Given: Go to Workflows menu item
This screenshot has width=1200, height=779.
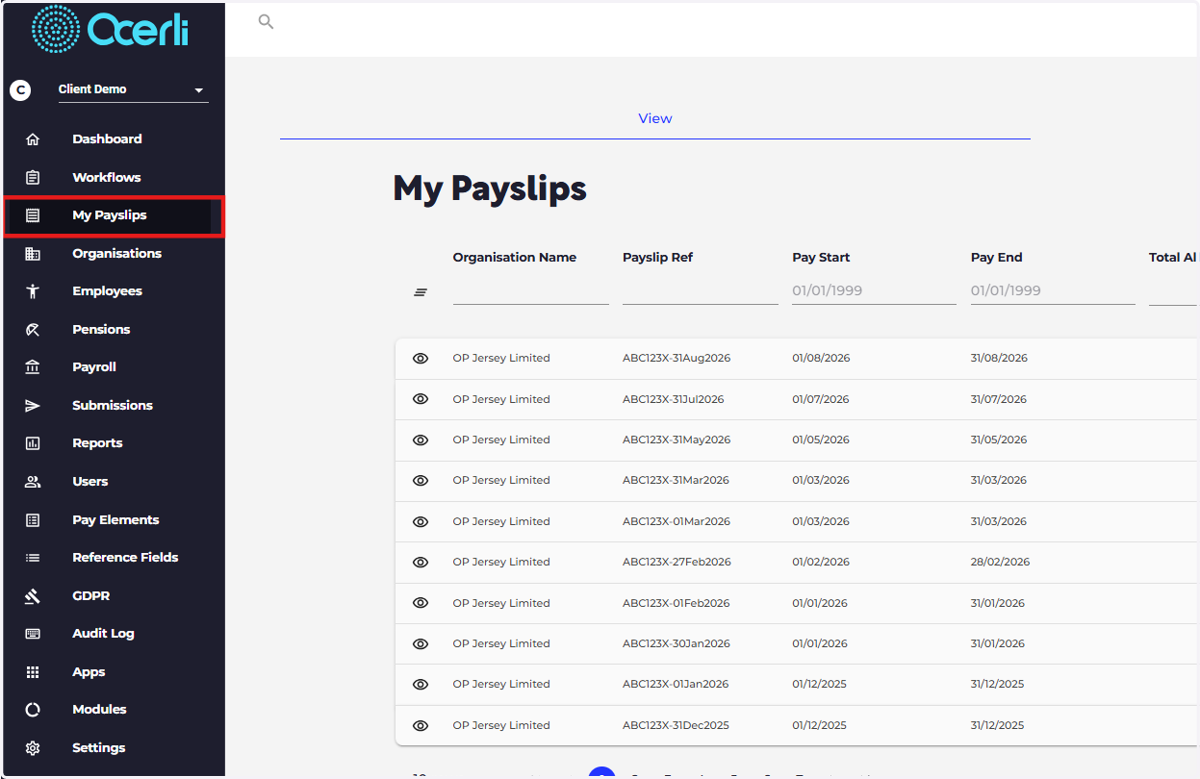Looking at the screenshot, I should (x=106, y=177).
